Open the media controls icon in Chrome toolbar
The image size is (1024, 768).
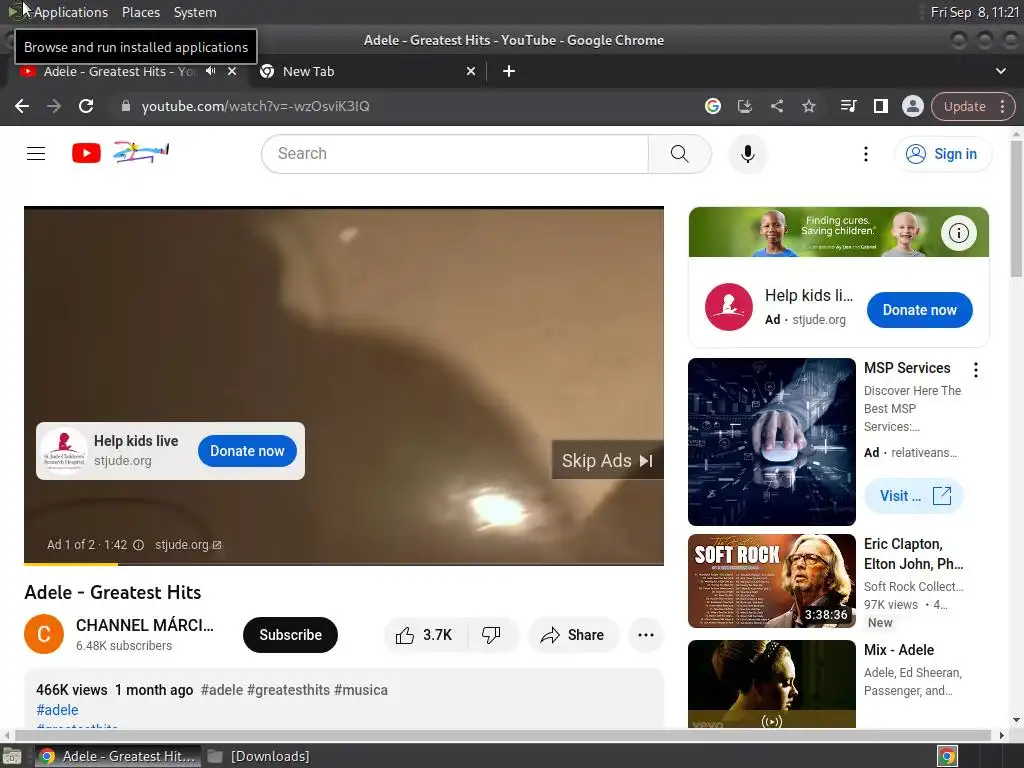click(x=848, y=106)
